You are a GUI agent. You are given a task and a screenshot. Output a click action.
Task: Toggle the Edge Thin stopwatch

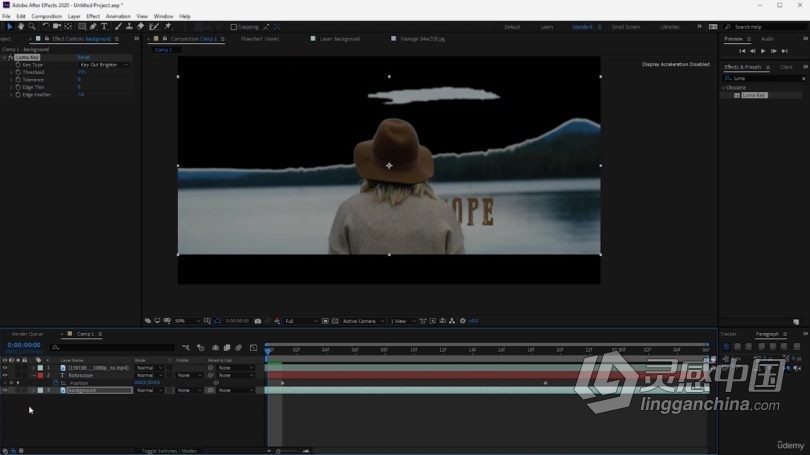pyautogui.click(x=18, y=87)
